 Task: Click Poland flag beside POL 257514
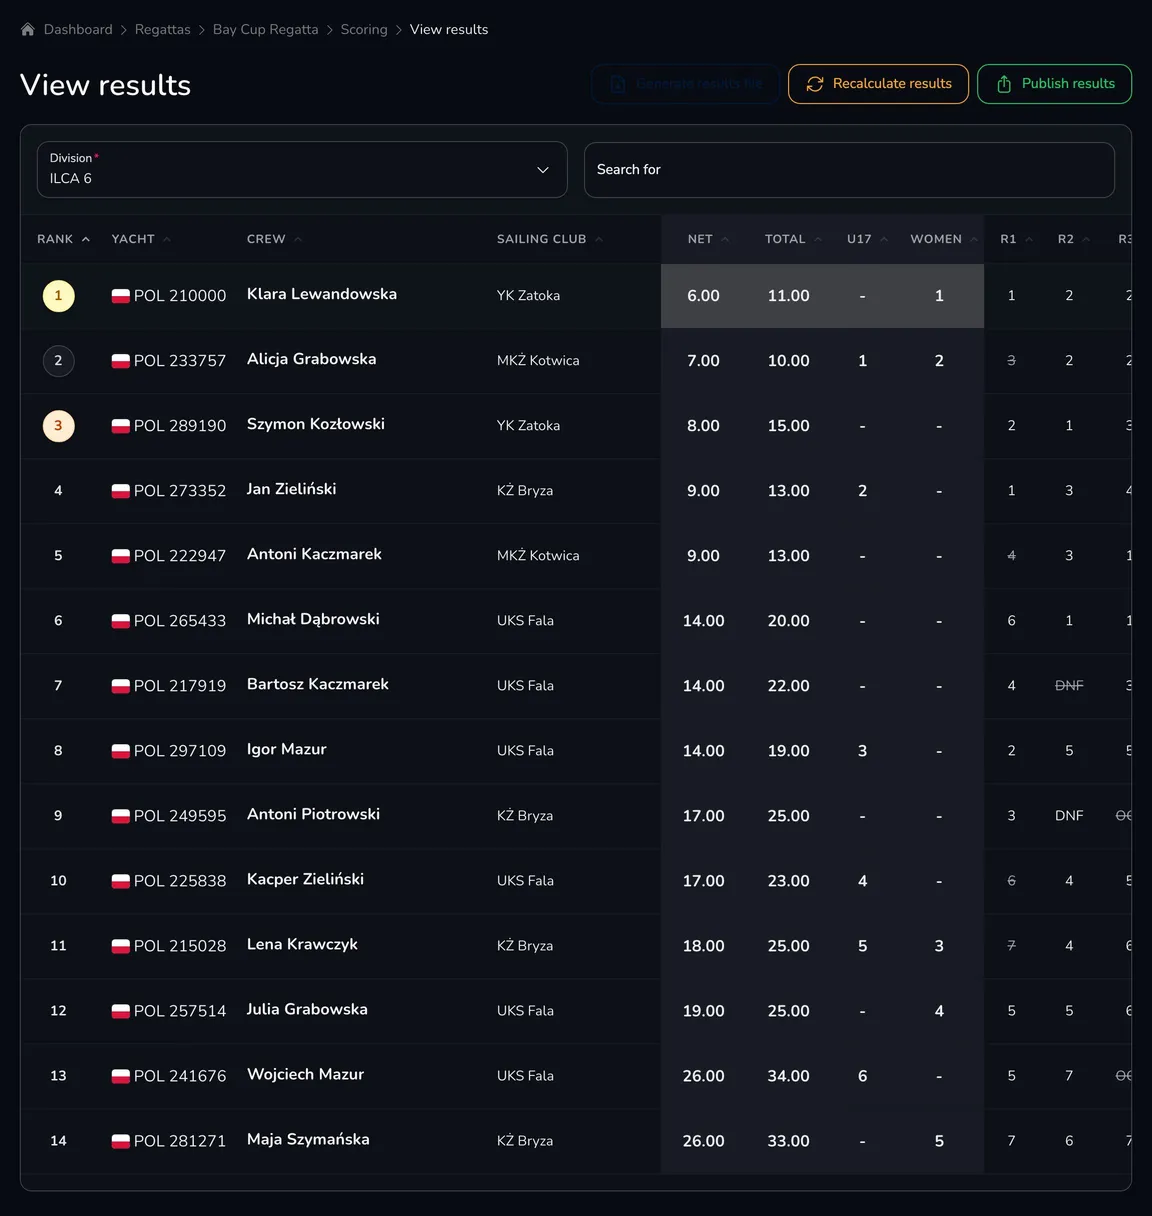coord(121,1011)
